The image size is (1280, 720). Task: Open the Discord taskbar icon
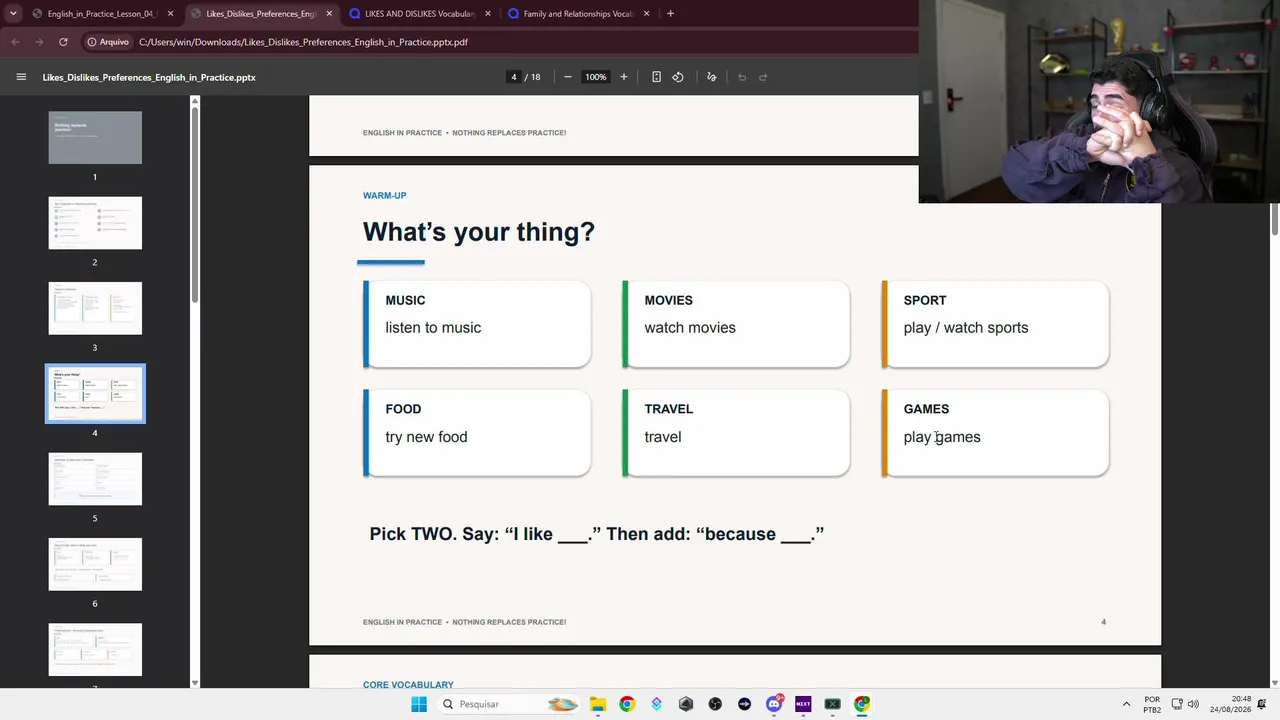pyautogui.click(x=774, y=704)
